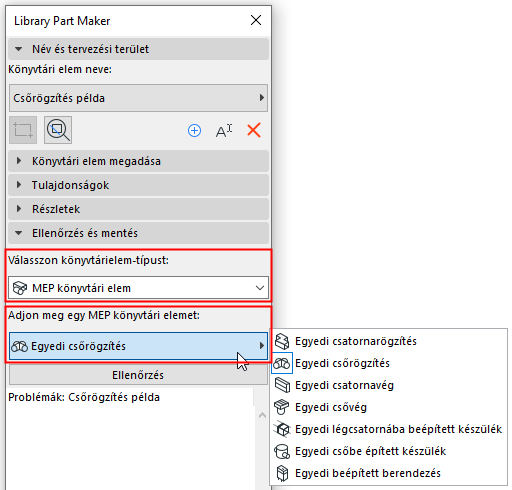
Task: Select Egyedi beépített berendezés from the menu
Action: click(x=389, y=473)
